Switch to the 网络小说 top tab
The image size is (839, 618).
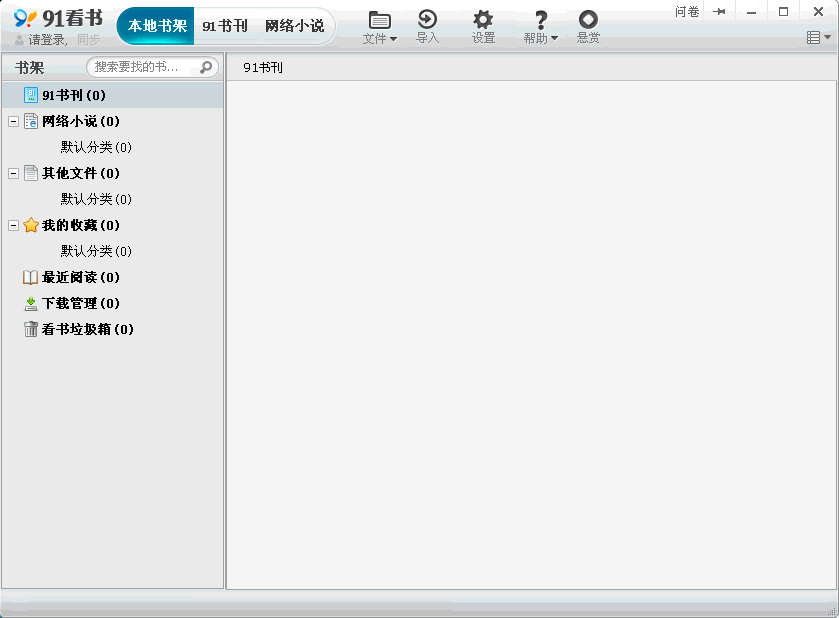click(x=295, y=26)
